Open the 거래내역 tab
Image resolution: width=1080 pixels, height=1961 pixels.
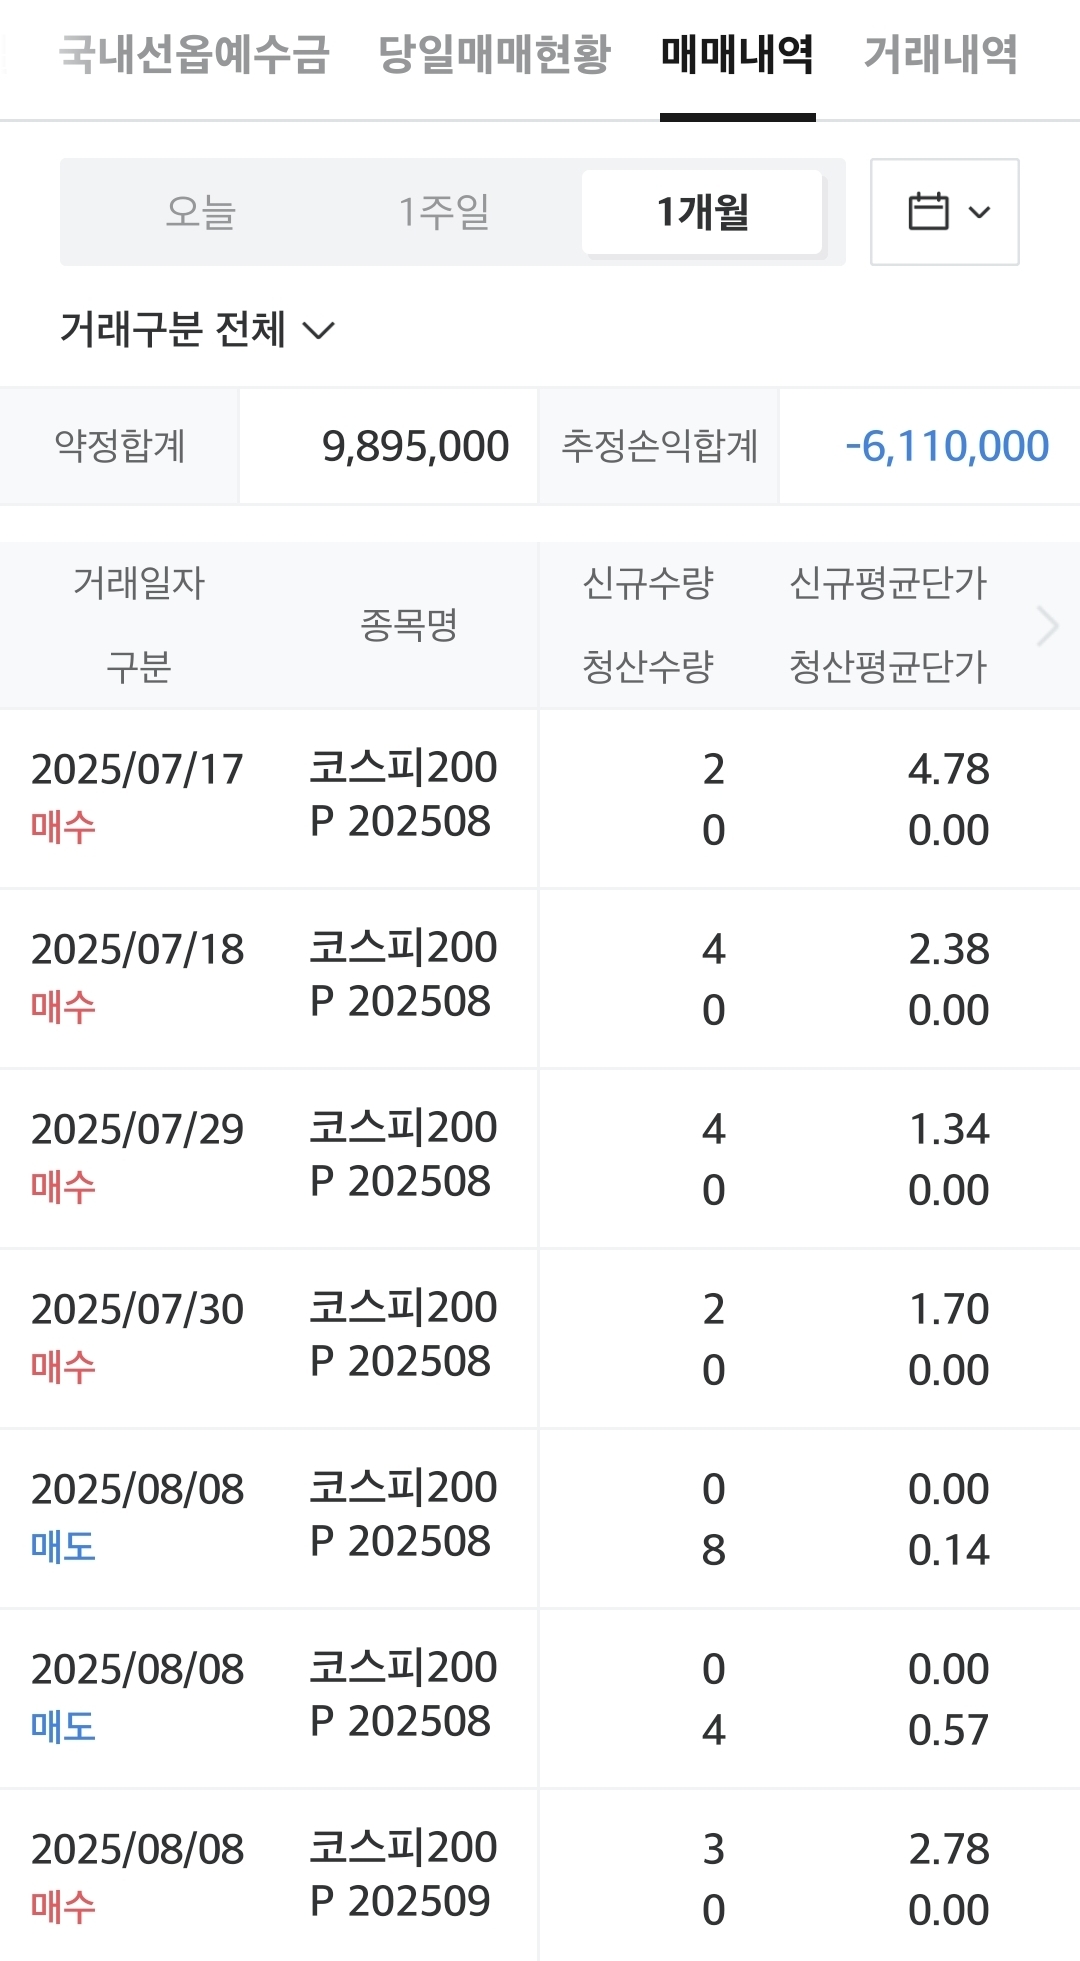[x=940, y=54]
